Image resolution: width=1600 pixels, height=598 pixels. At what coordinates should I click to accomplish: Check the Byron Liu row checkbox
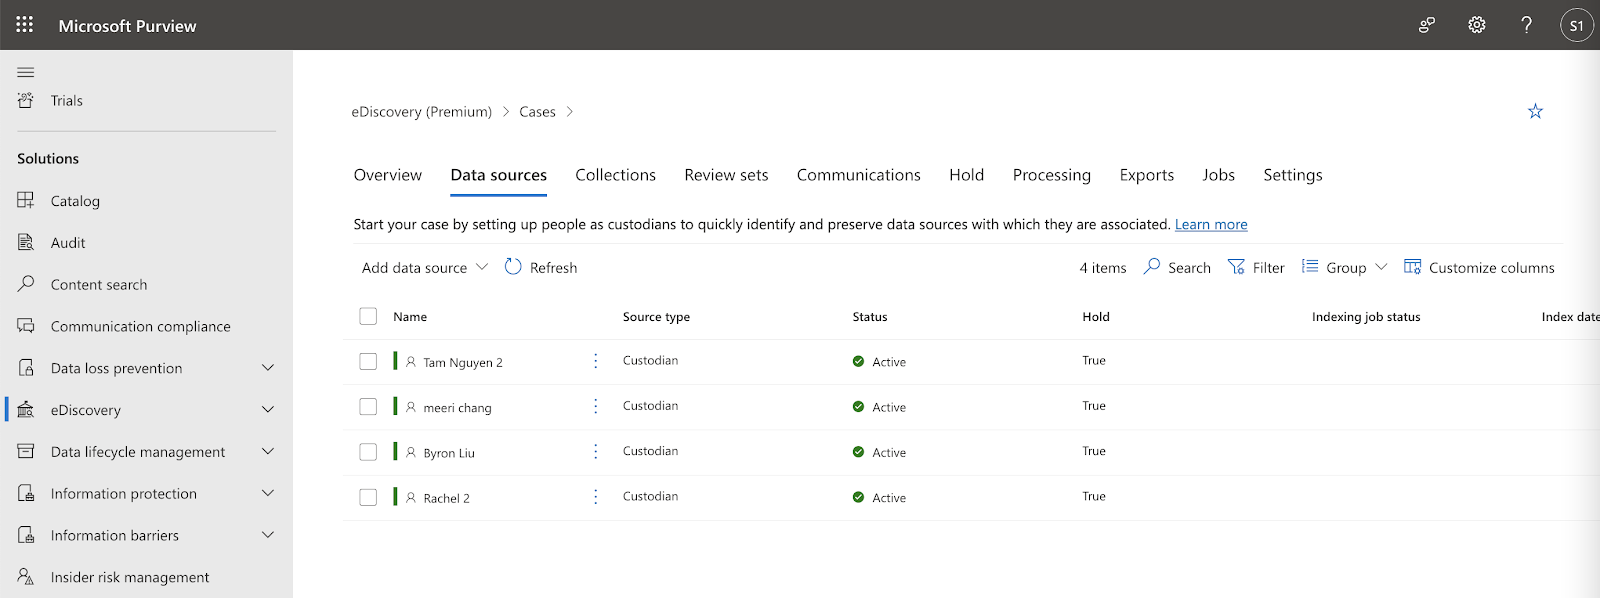tap(368, 452)
